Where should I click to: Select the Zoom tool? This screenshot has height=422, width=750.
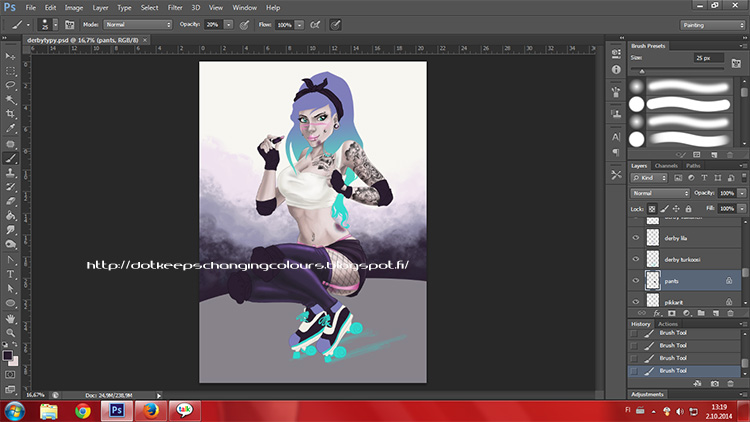pyautogui.click(x=10, y=333)
